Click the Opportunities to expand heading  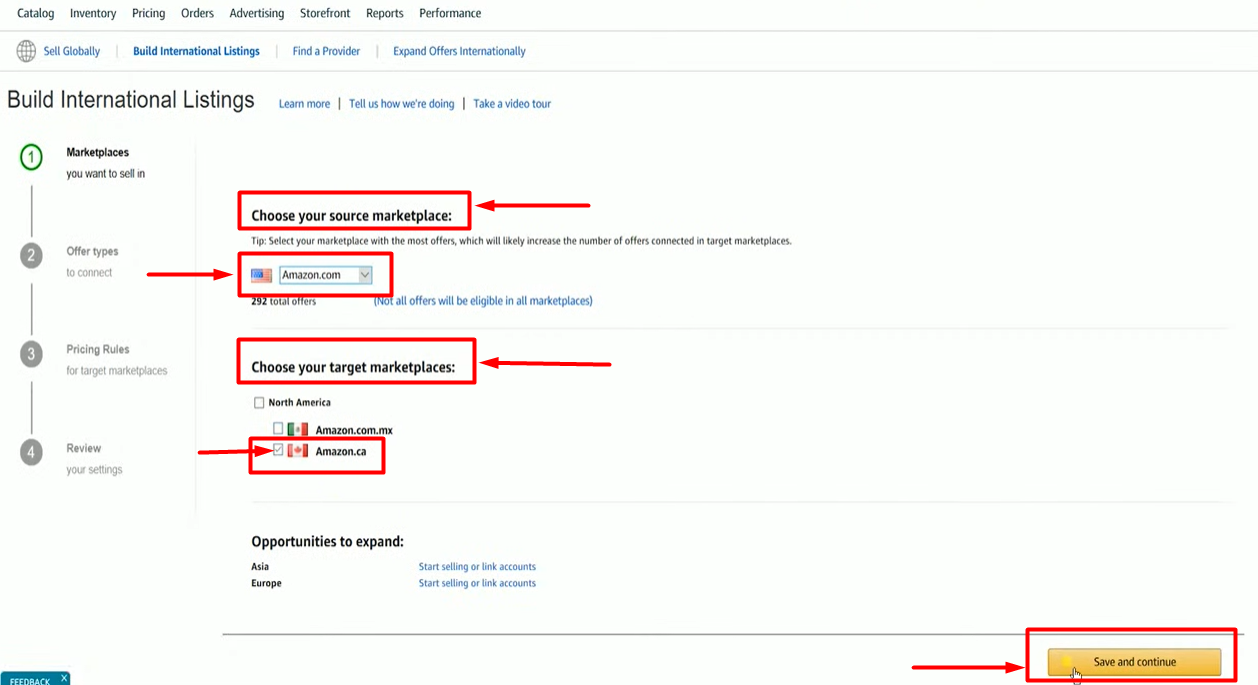click(x=327, y=542)
